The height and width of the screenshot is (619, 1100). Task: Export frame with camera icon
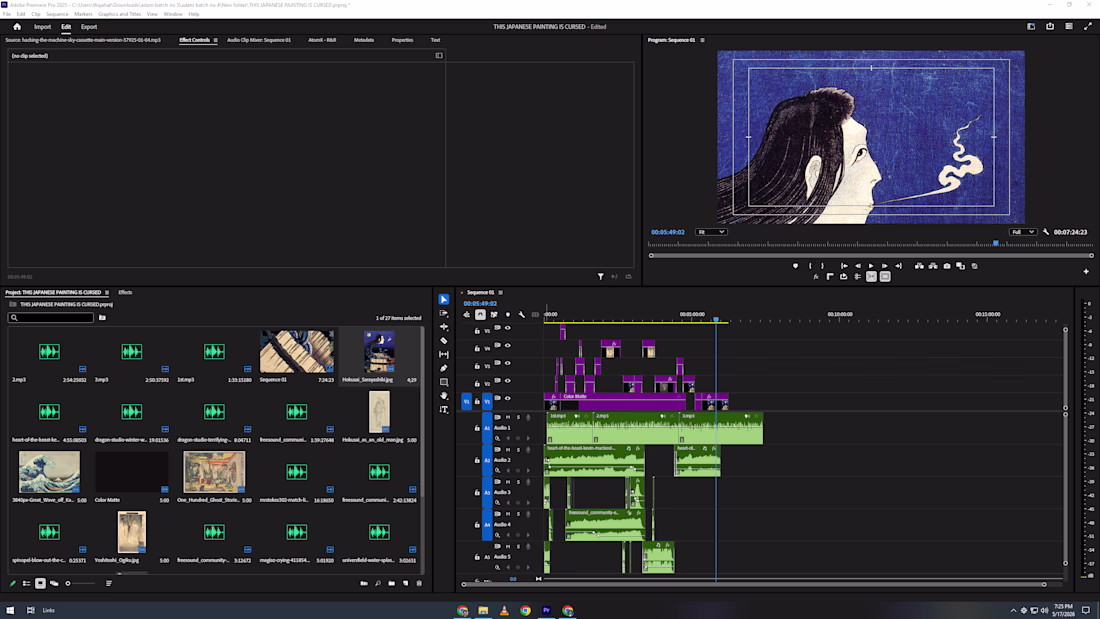pos(946,266)
